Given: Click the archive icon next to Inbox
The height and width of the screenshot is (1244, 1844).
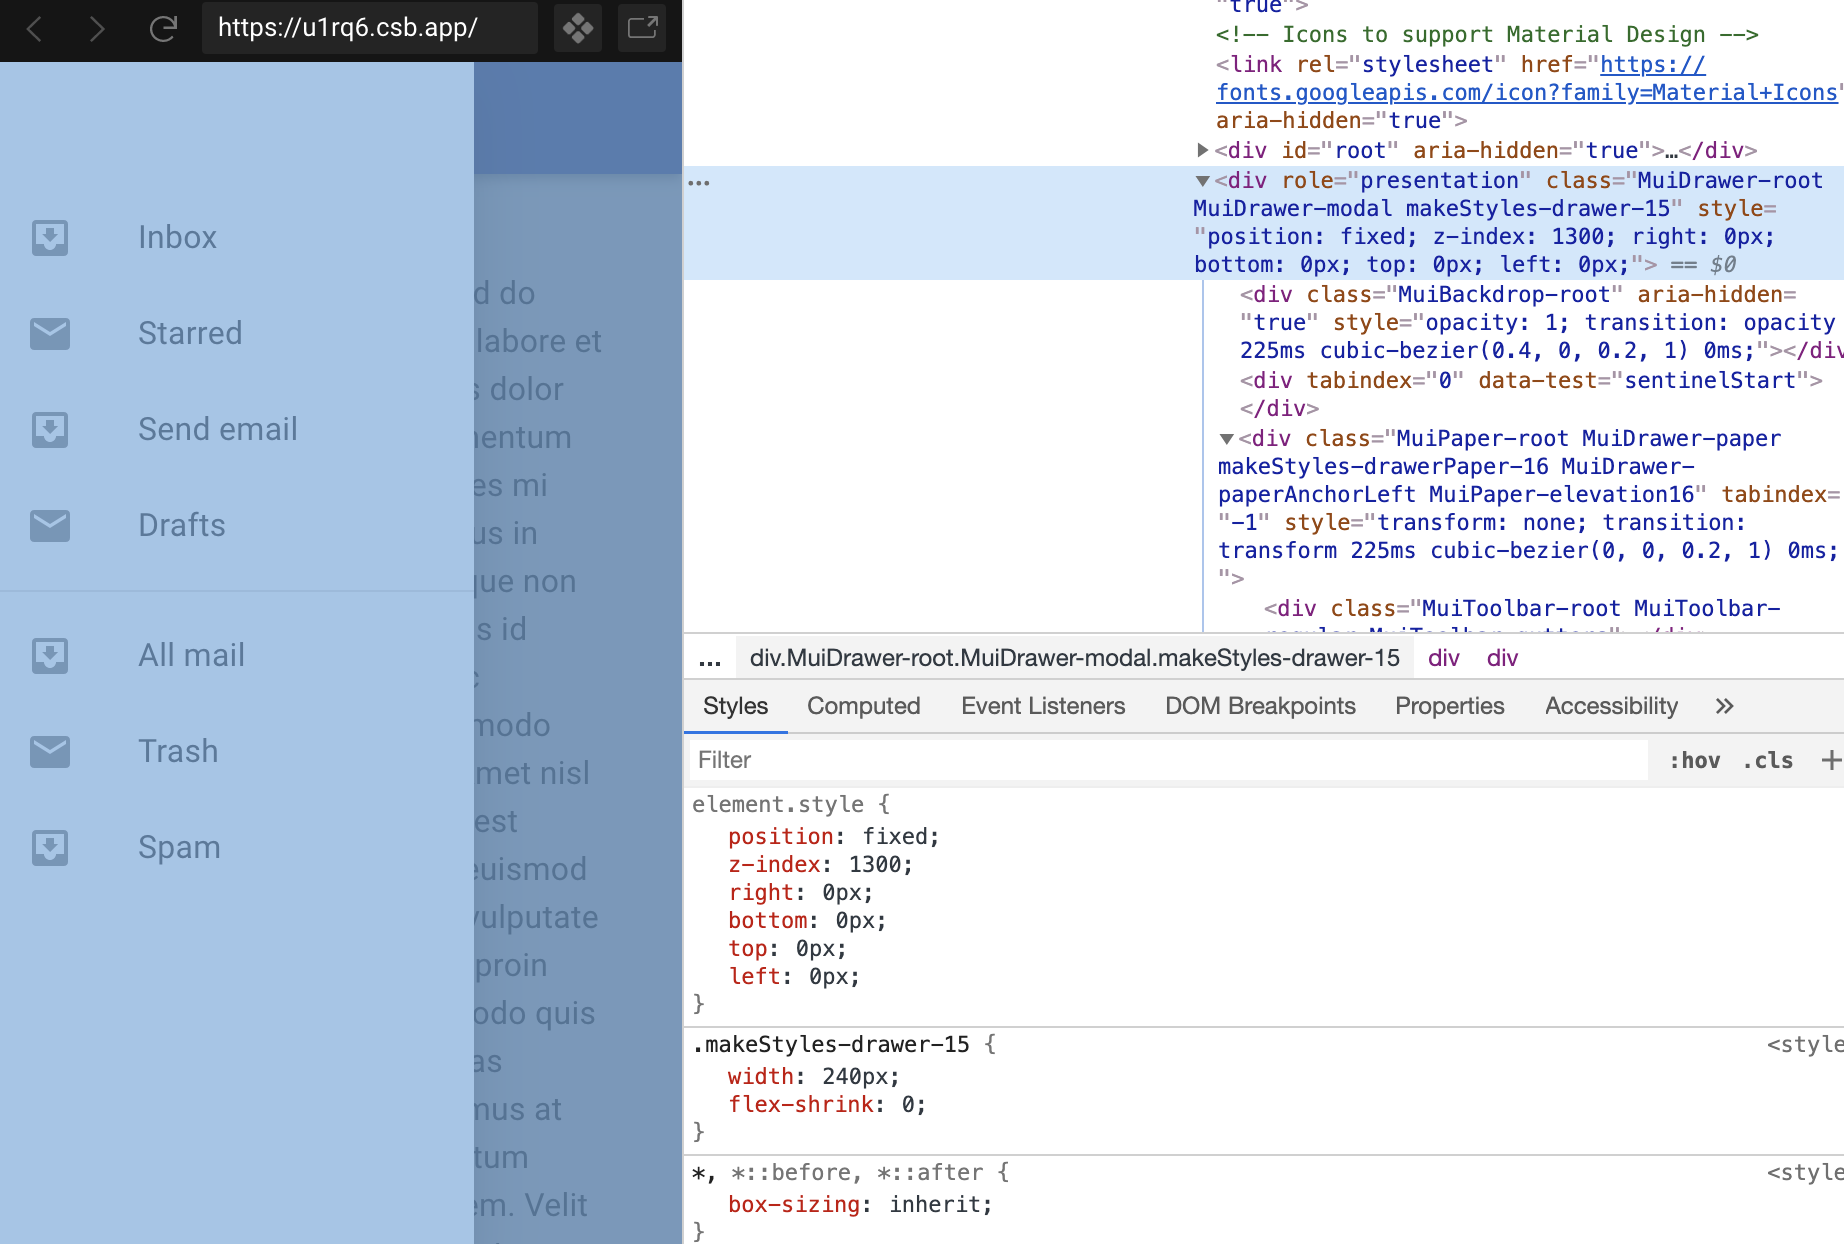Looking at the screenshot, I should 49,237.
